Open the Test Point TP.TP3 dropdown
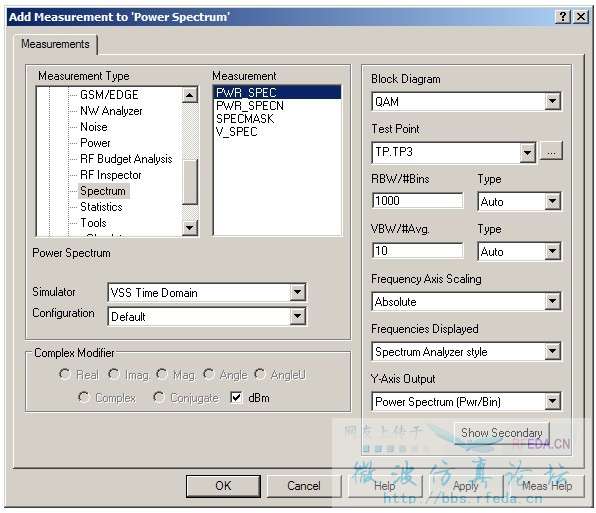 (x=527, y=153)
